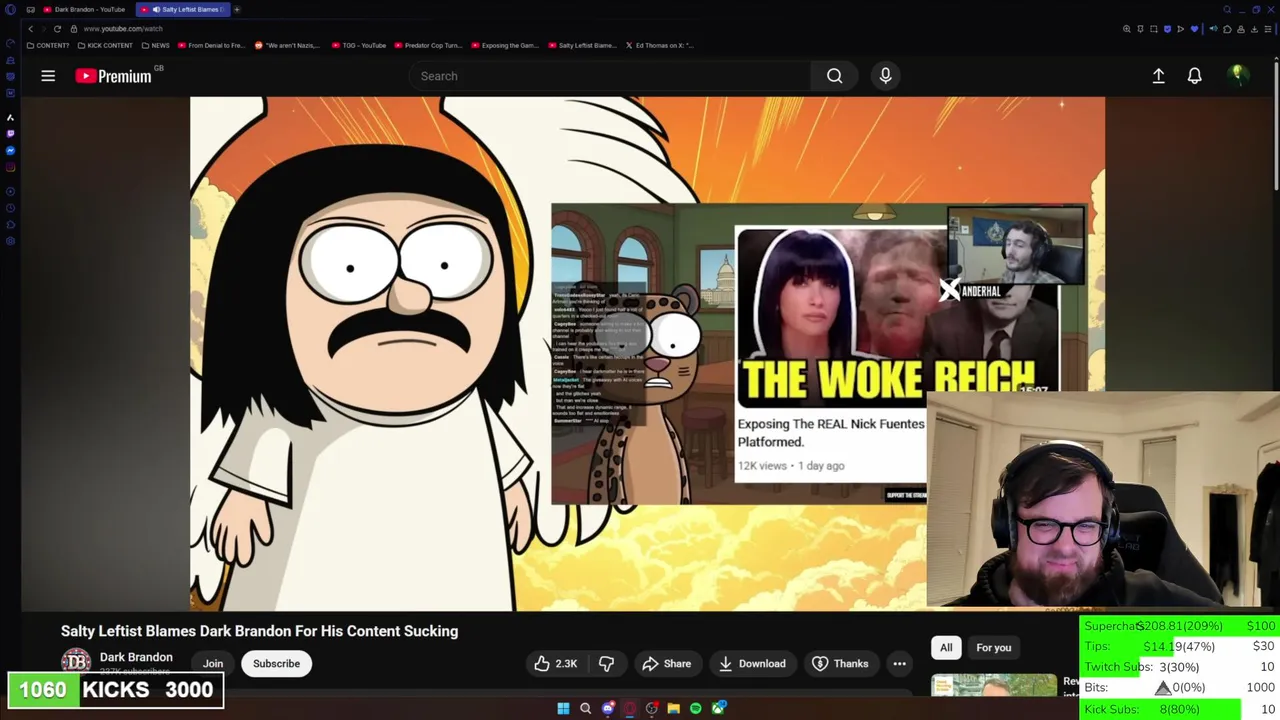Join Dark Brandon channel membership
The width and height of the screenshot is (1280, 720).
(213, 664)
